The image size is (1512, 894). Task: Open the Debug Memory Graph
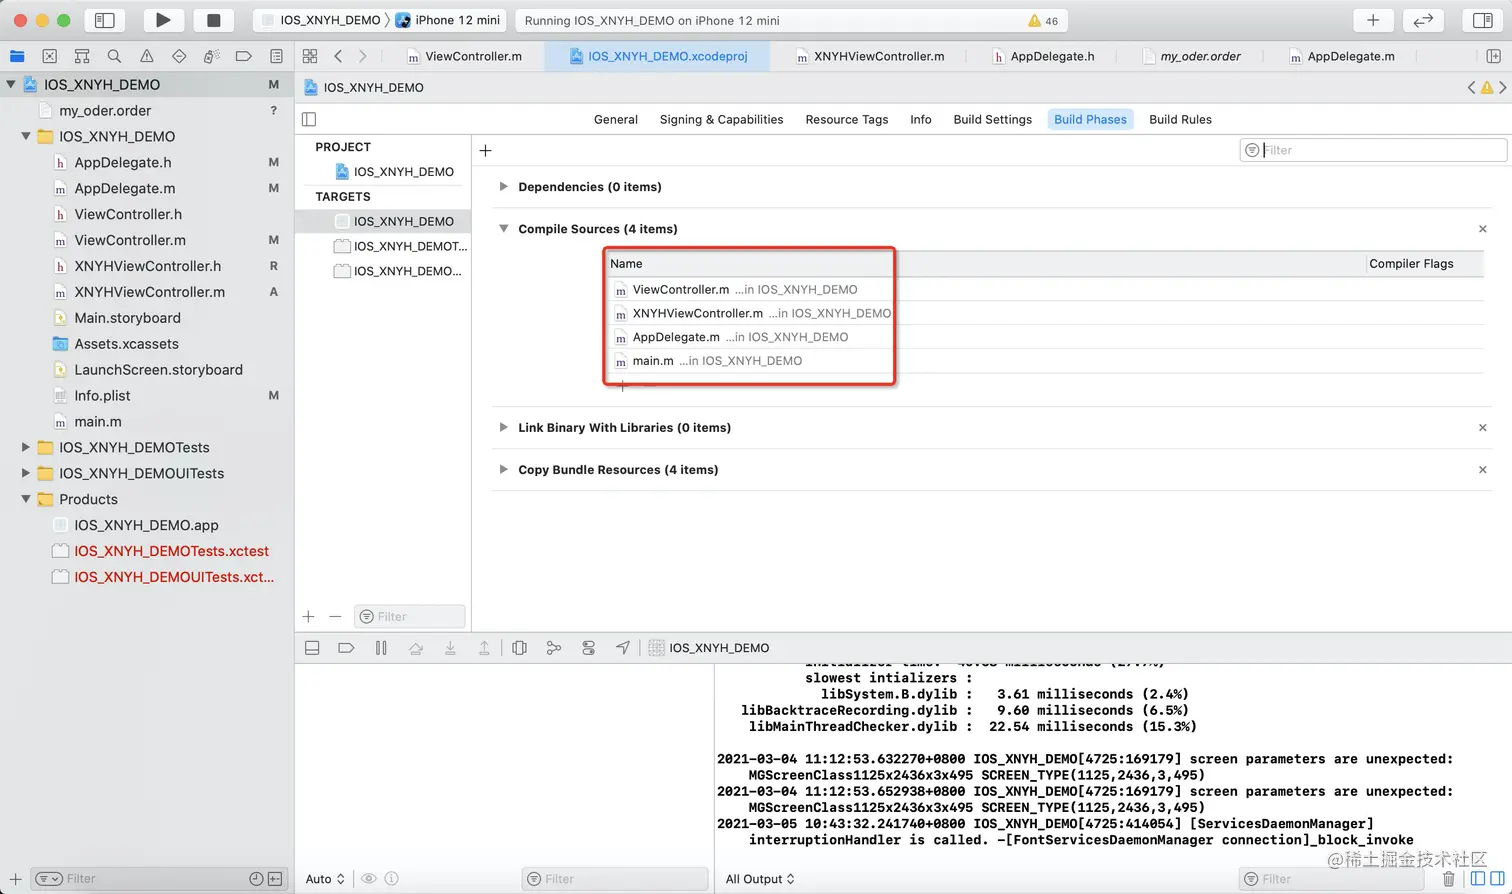554,648
